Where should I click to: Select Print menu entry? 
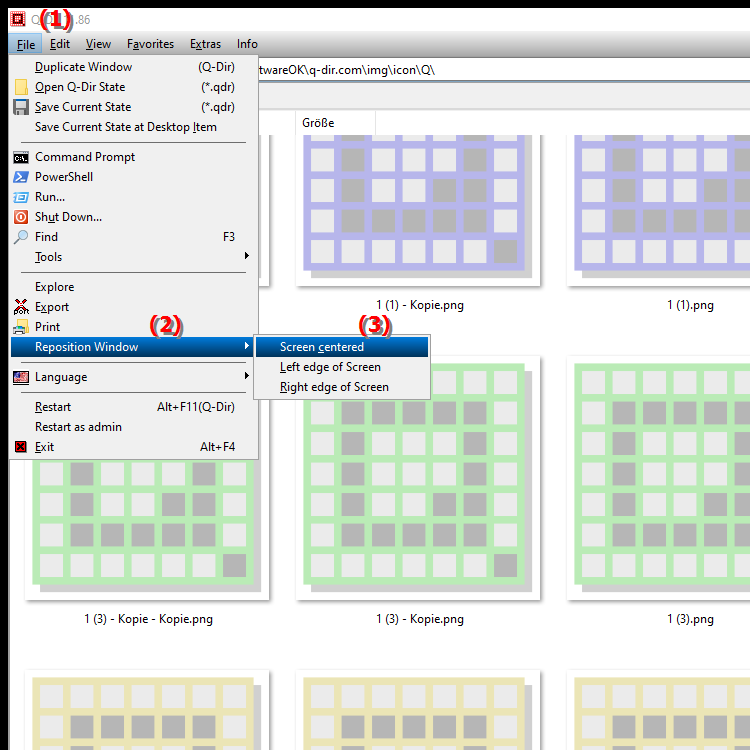coord(133,327)
